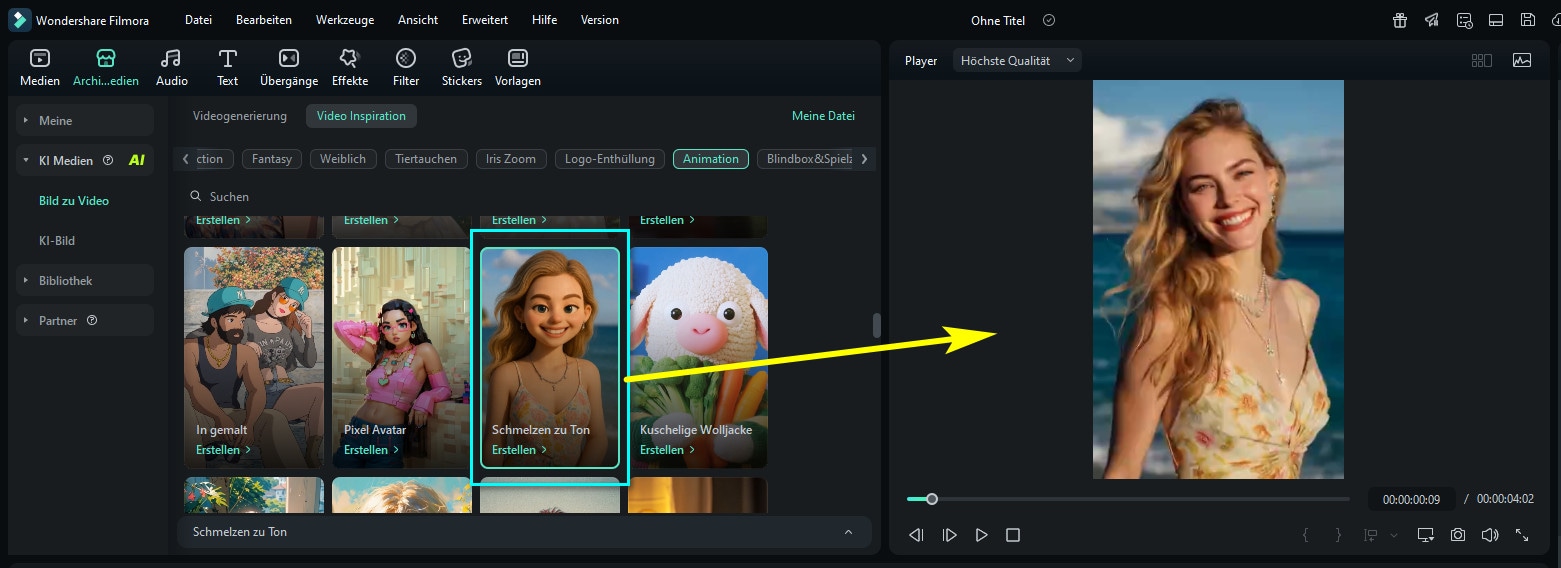Image resolution: width=1561 pixels, height=568 pixels.
Task: Click the monitor display output icon
Action: 1426,535
